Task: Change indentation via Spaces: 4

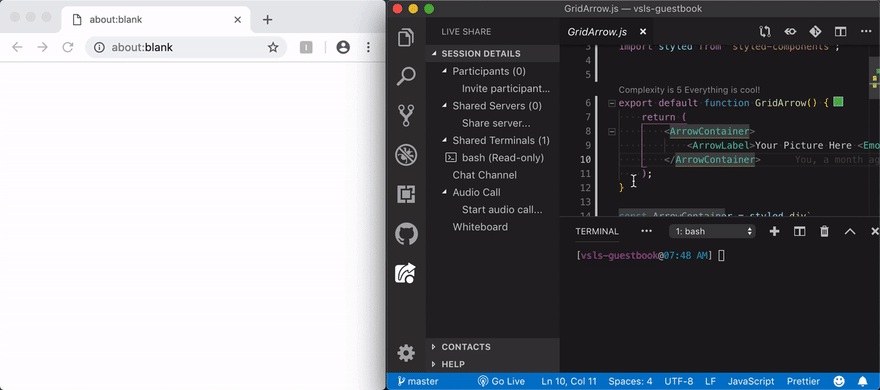Action: 630,382
